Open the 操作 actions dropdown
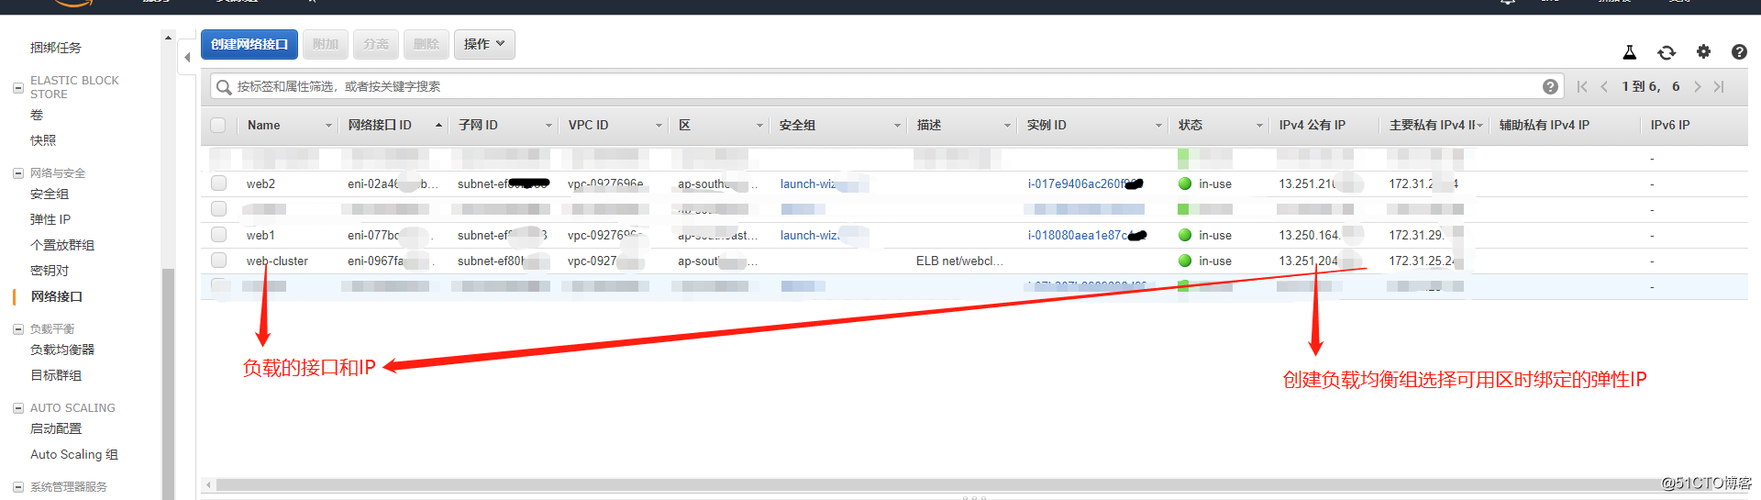The width and height of the screenshot is (1761, 500). pyautogui.click(x=484, y=44)
